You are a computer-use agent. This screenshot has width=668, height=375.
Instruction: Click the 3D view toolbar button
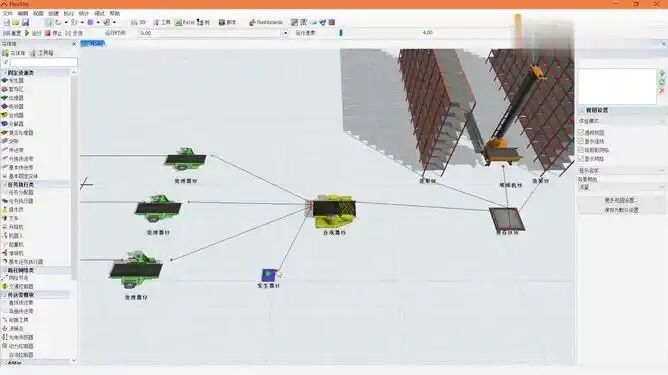(x=138, y=22)
